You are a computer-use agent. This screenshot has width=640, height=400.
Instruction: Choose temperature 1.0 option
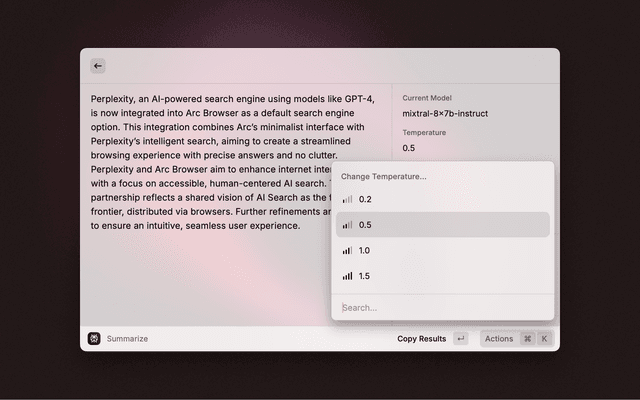(x=443, y=250)
